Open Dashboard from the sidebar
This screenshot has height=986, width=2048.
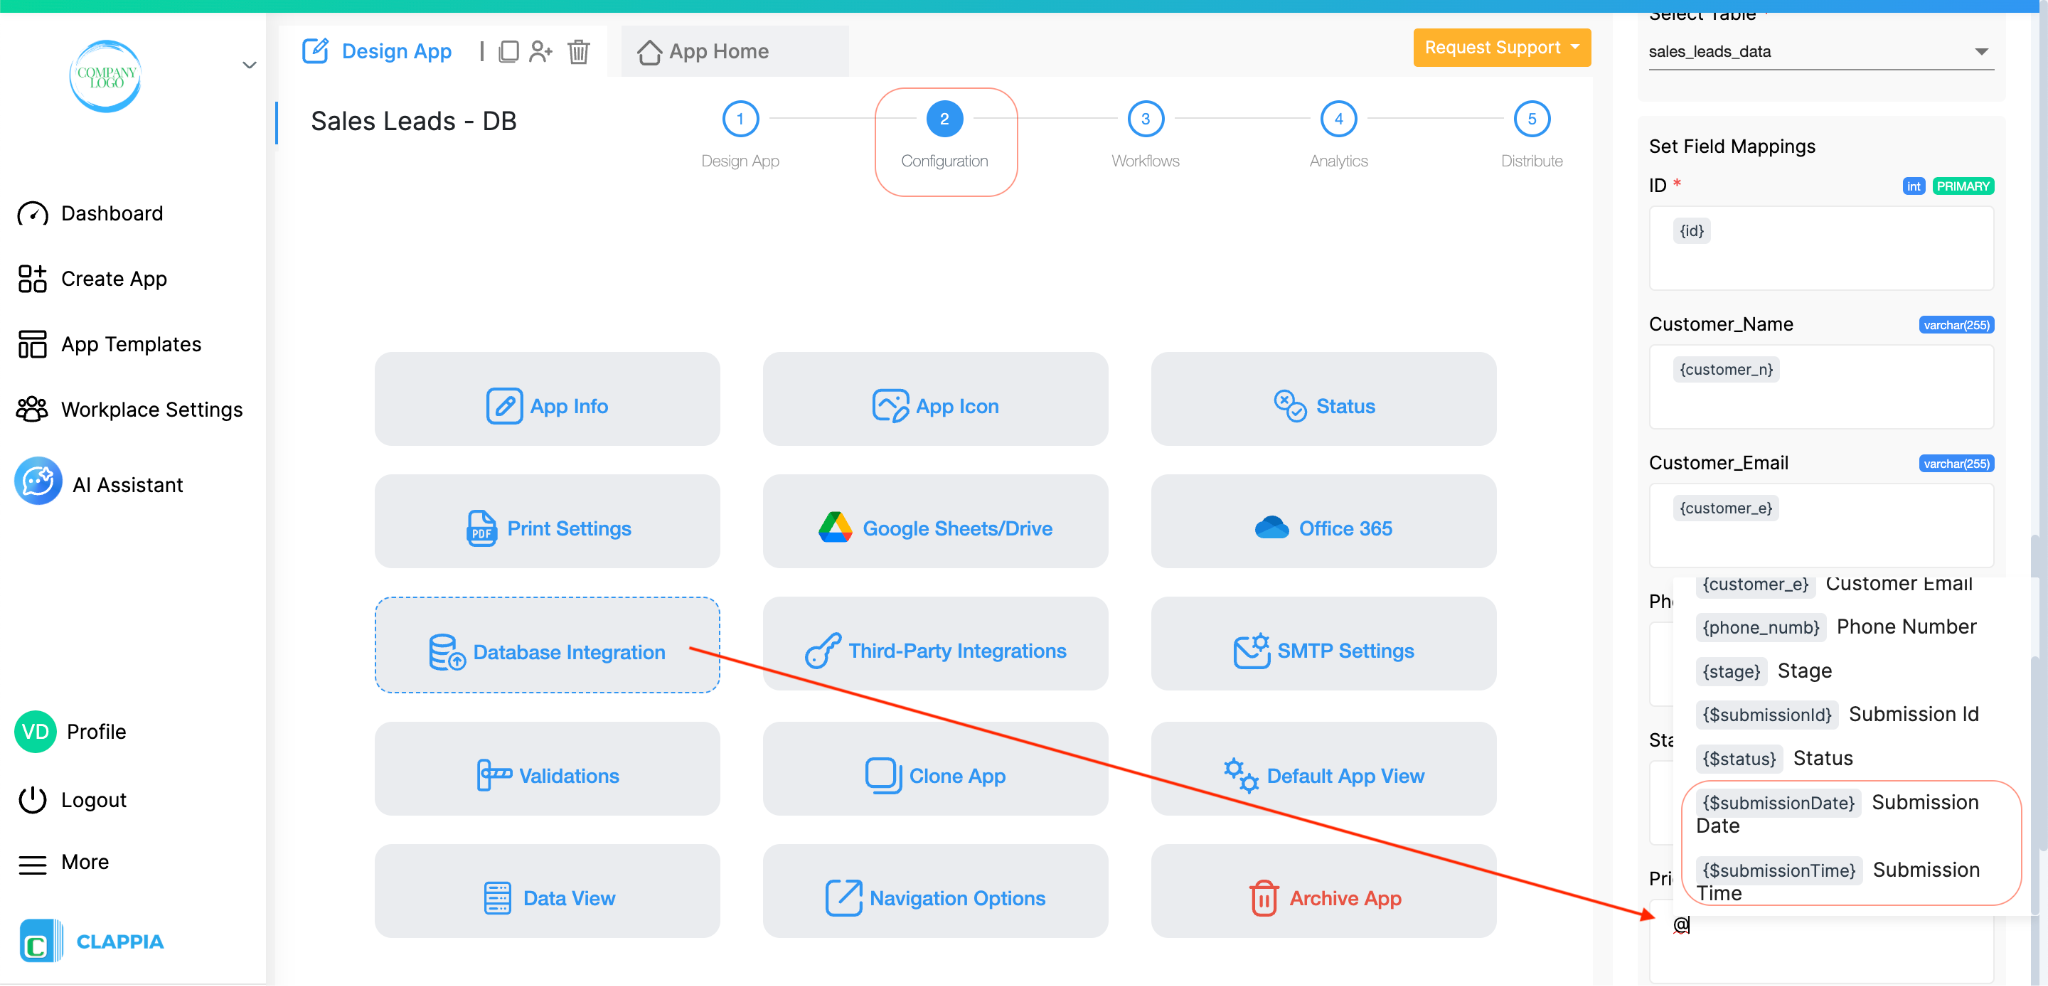tap(111, 213)
